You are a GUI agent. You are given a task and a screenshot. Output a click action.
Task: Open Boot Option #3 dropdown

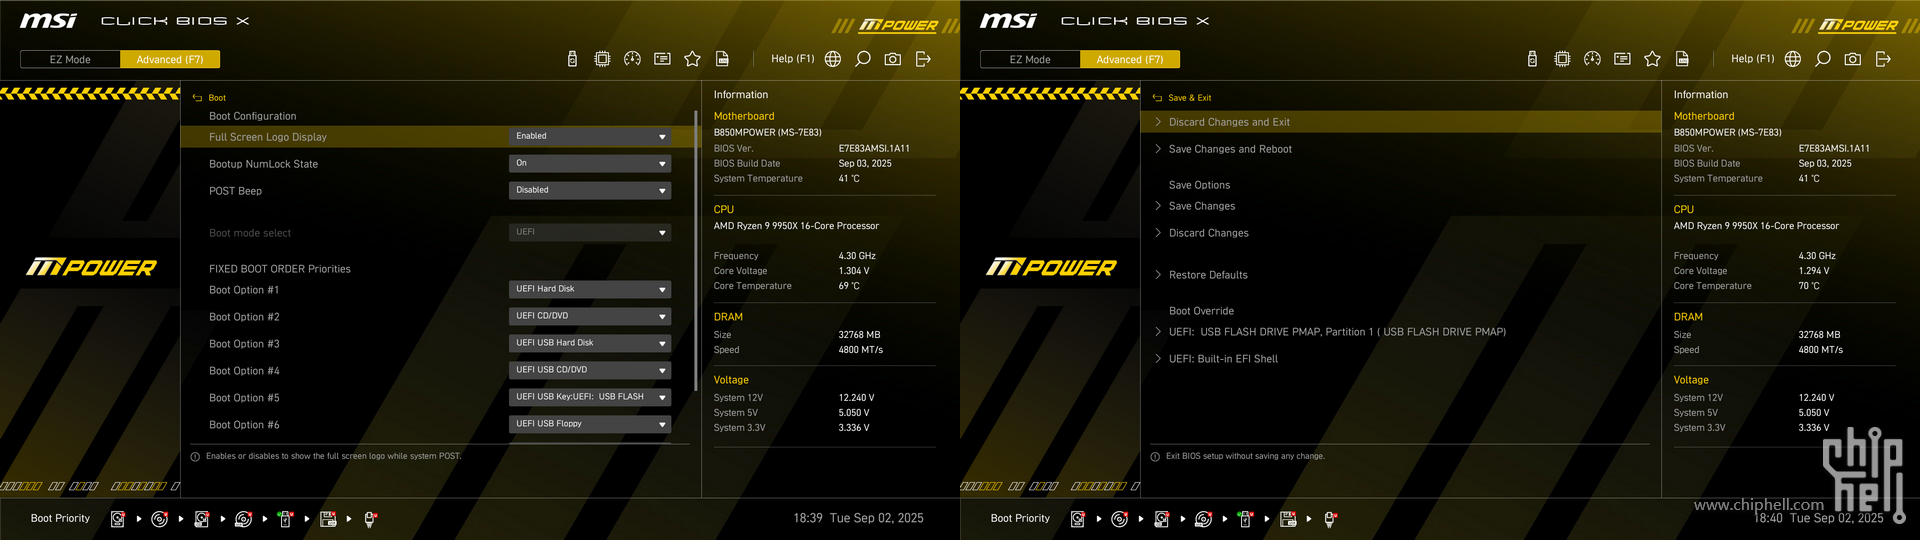pyautogui.click(x=590, y=343)
